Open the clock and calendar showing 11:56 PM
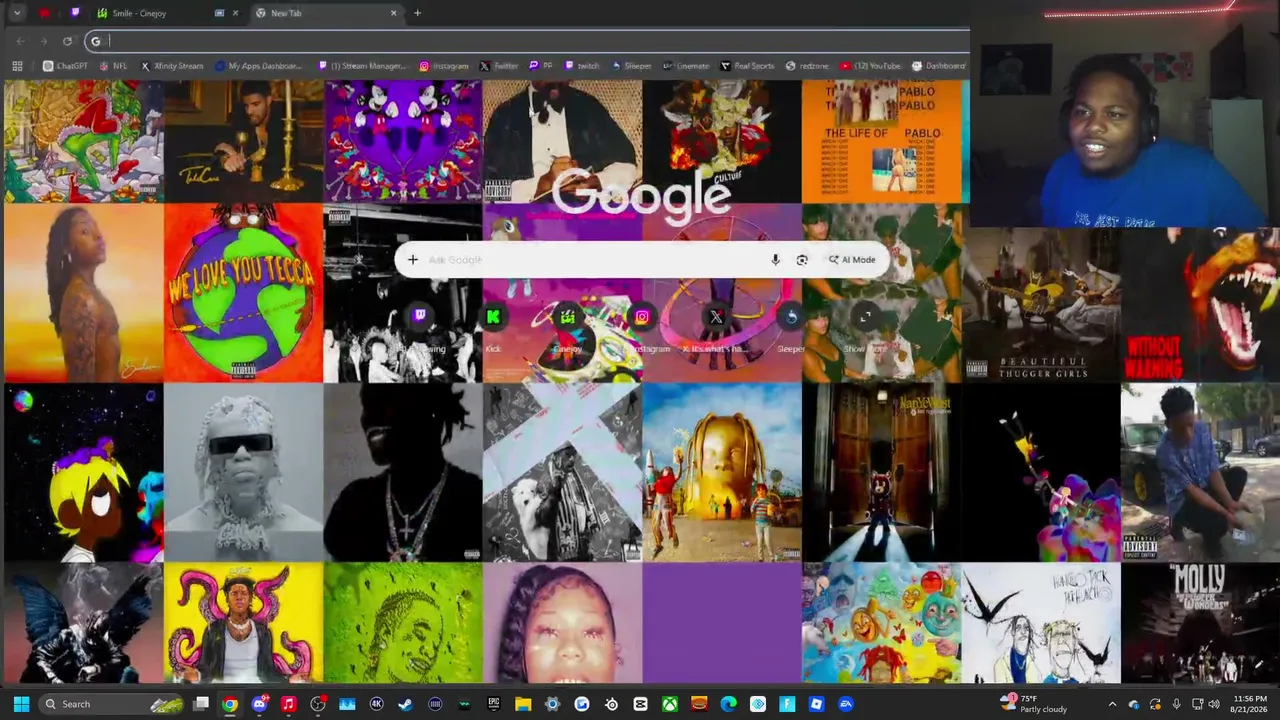Screen dimensions: 1280x720 click(x=1250, y=704)
